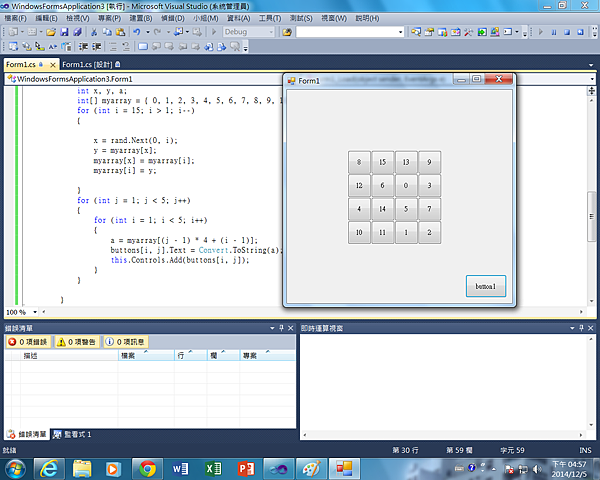This screenshot has width=600, height=480.
Task: Open Google Chrome from the taskbar
Action: (x=148, y=467)
